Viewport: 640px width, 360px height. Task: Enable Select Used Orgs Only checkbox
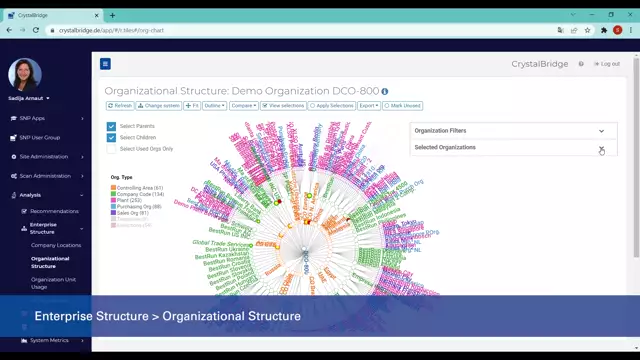pyautogui.click(x=111, y=149)
